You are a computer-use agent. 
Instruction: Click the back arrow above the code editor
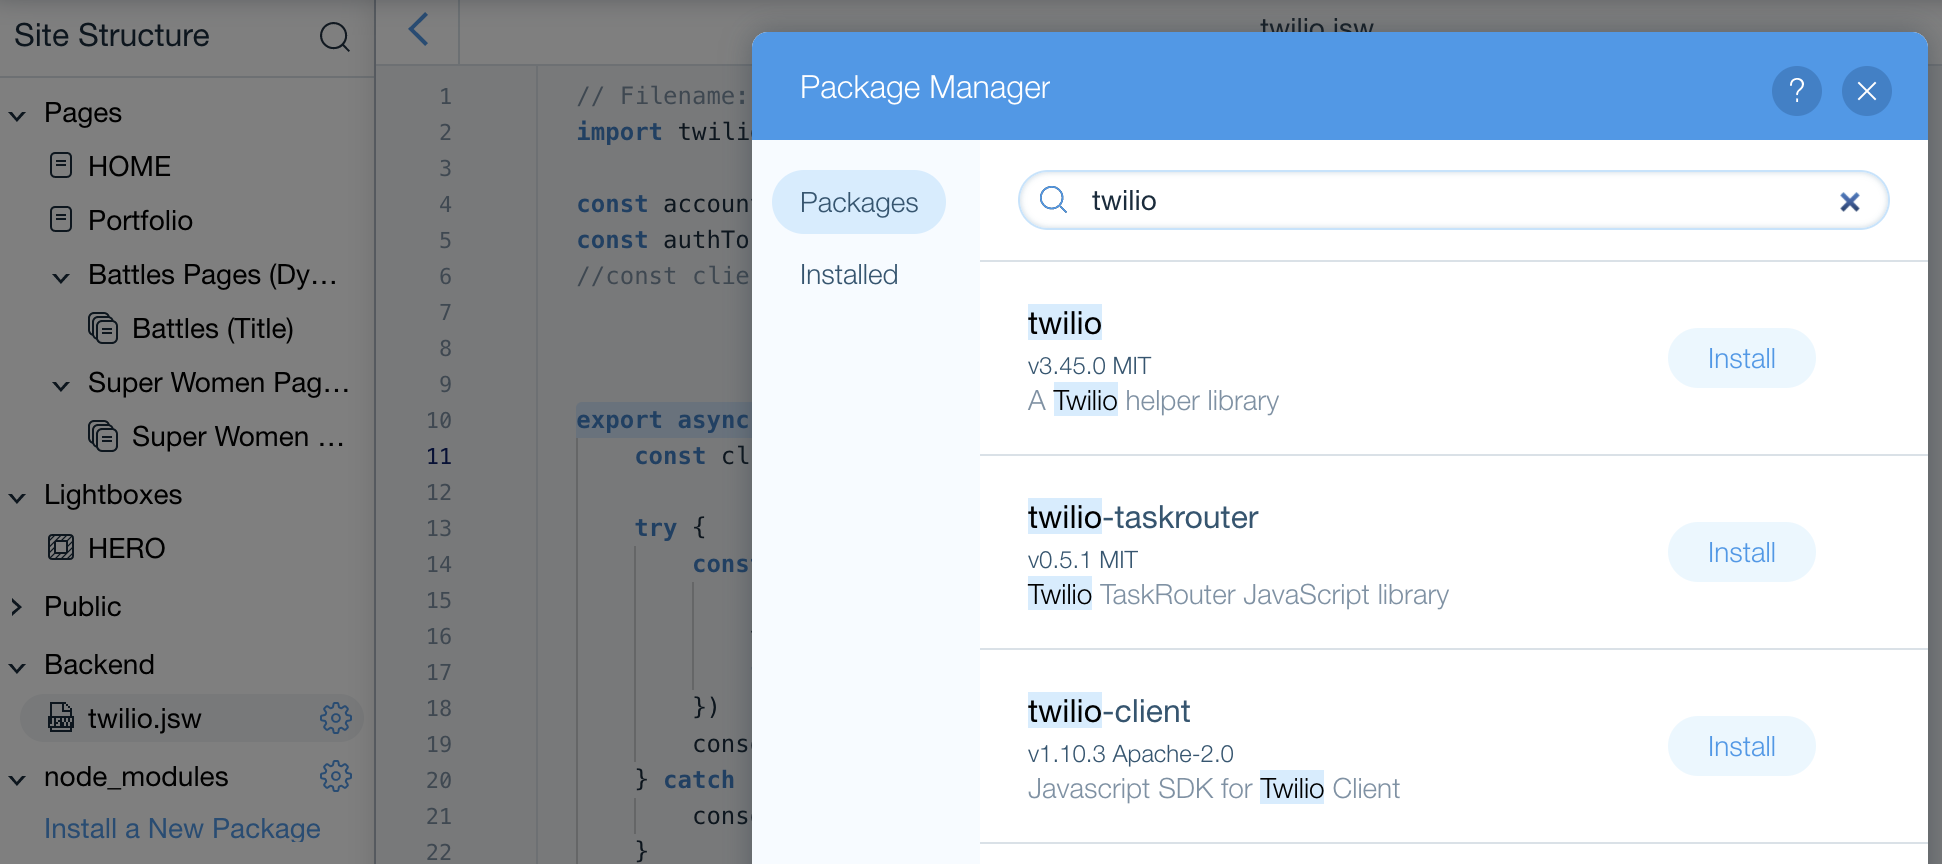[419, 29]
